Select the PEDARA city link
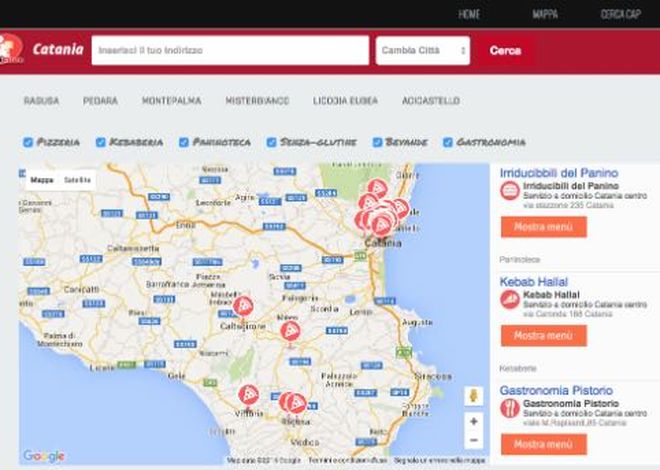Image resolution: width=660 pixels, height=470 pixels. tap(100, 101)
